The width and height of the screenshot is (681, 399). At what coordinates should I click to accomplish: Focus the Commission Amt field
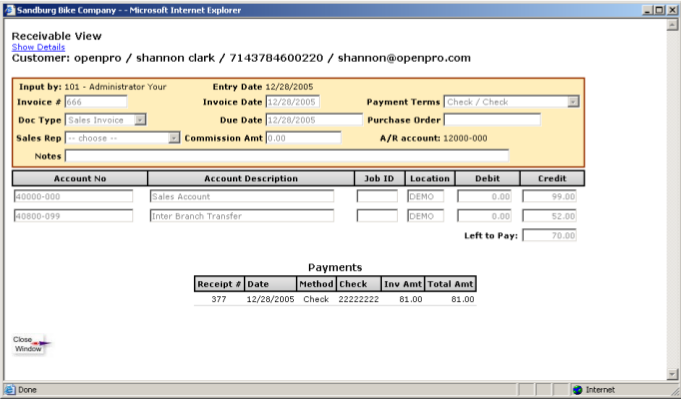tap(303, 138)
